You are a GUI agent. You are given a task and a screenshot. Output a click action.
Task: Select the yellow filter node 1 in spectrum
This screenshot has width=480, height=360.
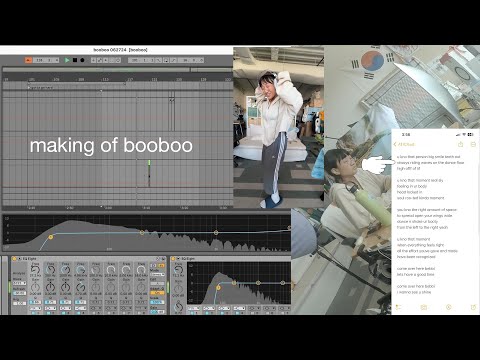51,237
